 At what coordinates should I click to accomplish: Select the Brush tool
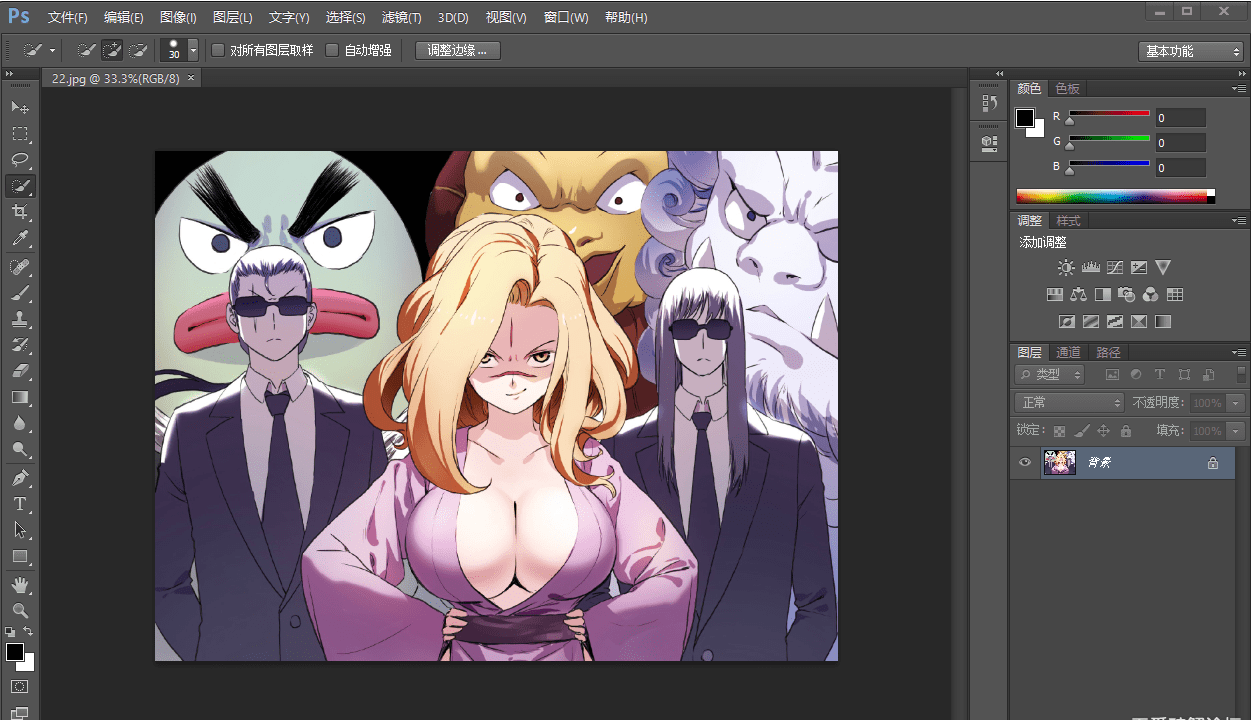click(x=20, y=293)
